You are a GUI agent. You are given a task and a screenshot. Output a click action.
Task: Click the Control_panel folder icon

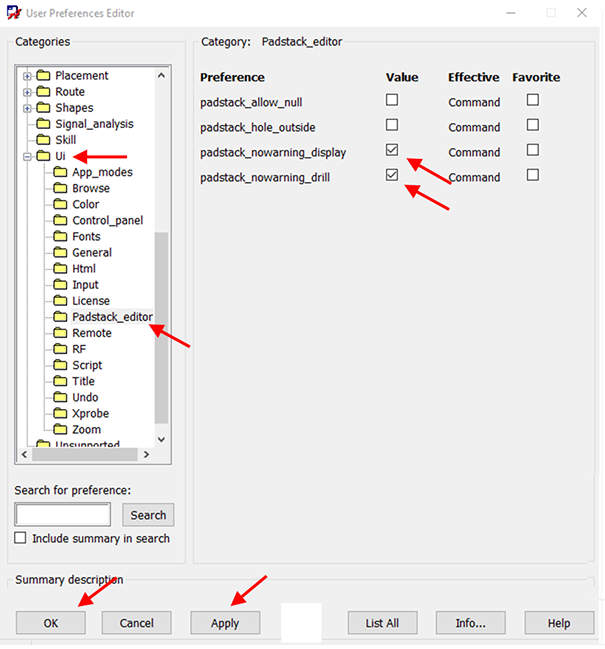60,221
